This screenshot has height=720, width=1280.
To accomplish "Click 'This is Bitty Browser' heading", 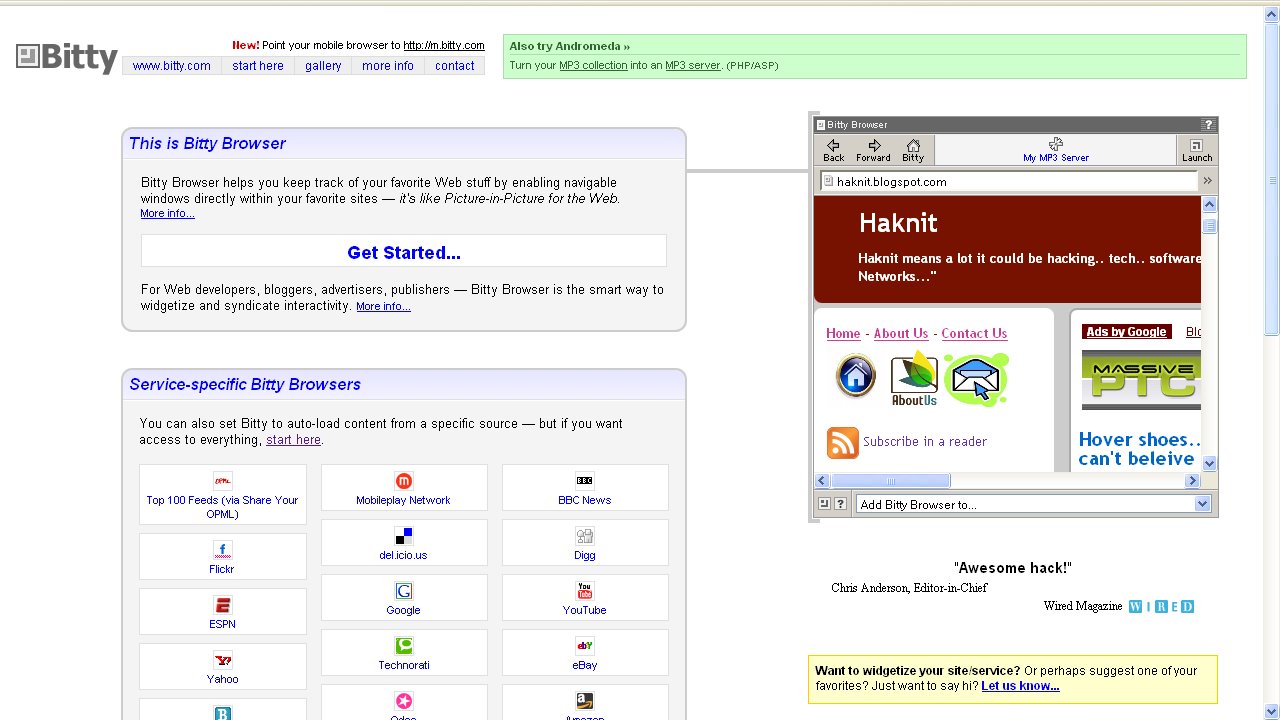I will [x=207, y=144].
